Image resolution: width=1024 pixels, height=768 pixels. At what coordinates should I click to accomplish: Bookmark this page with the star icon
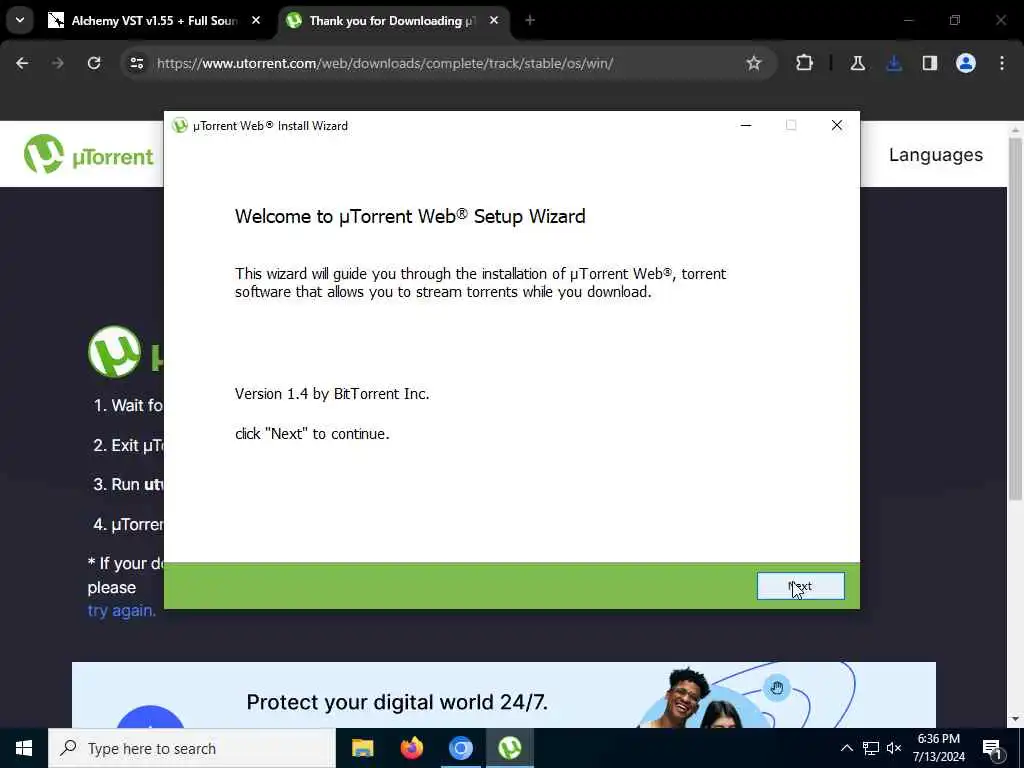pyautogui.click(x=754, y=63)
